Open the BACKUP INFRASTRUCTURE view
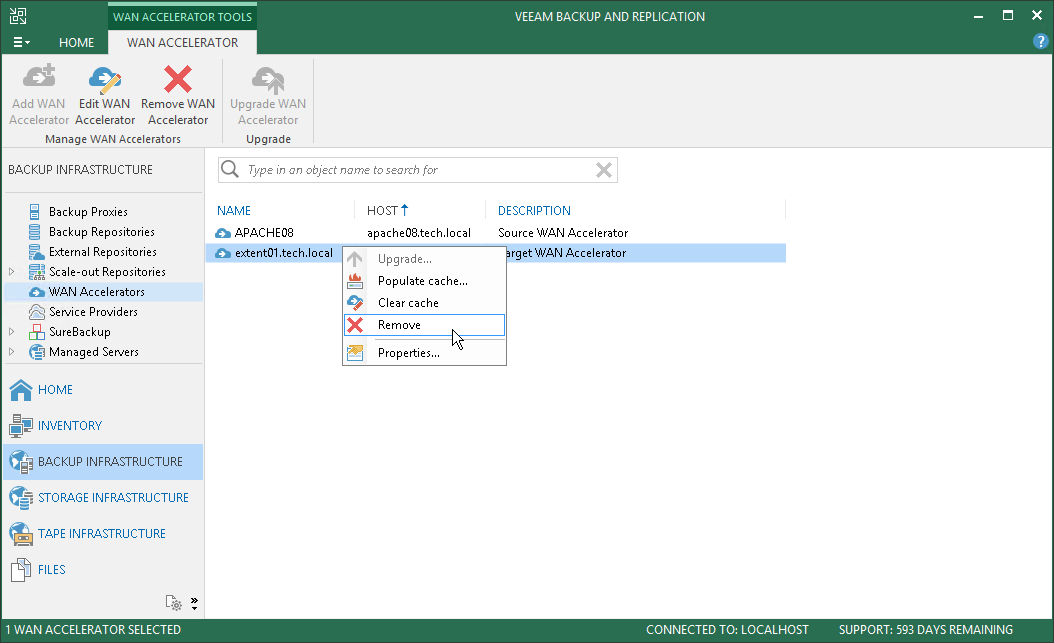Image resolution: width=1054 pixels, height=643 pixels. 103,462
